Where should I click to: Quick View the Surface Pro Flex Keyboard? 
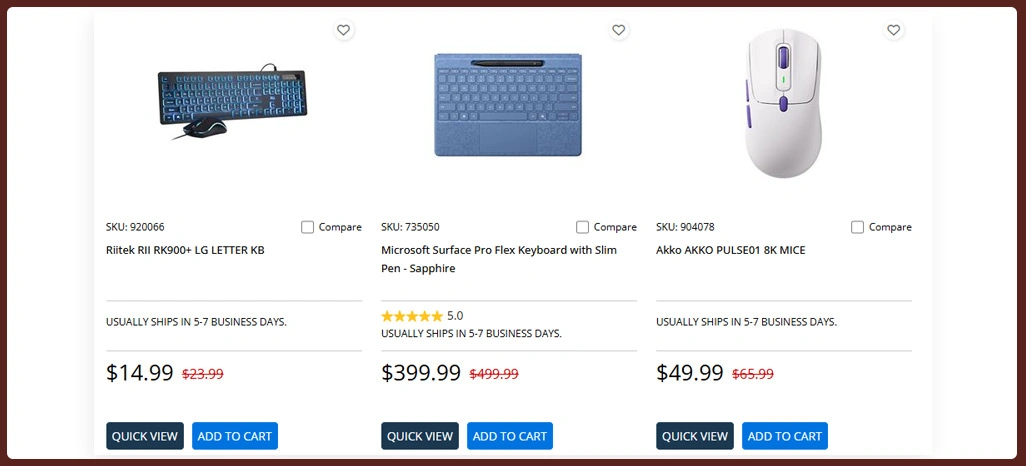tap(420, 436)
